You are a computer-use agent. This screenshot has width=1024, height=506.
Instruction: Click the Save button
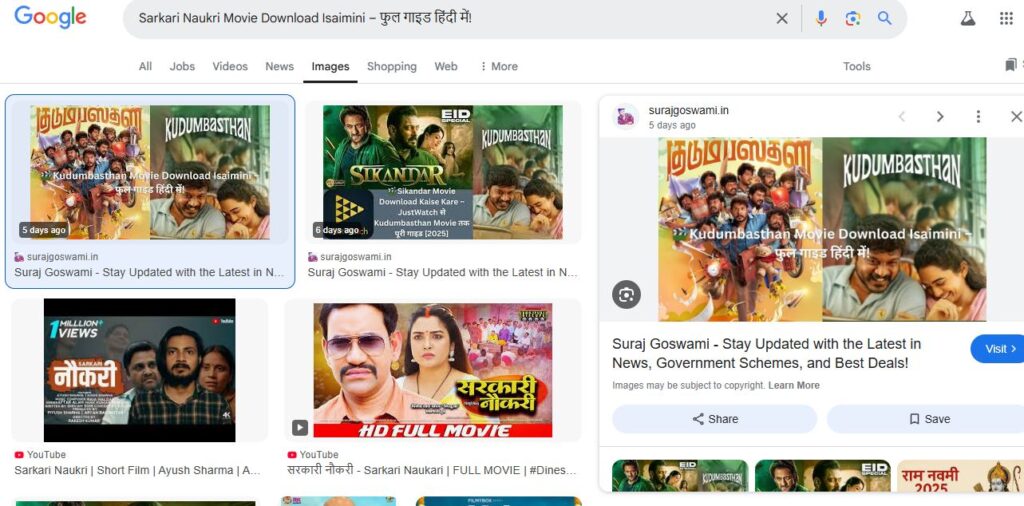click(x=928, y=419)
